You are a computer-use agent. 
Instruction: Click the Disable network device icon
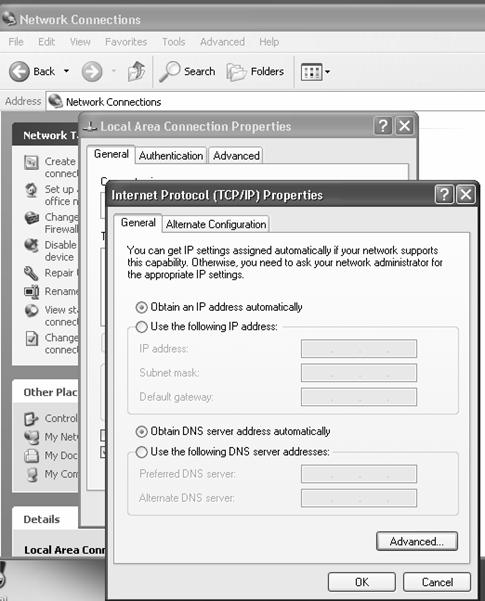click(x=31, y=246)
